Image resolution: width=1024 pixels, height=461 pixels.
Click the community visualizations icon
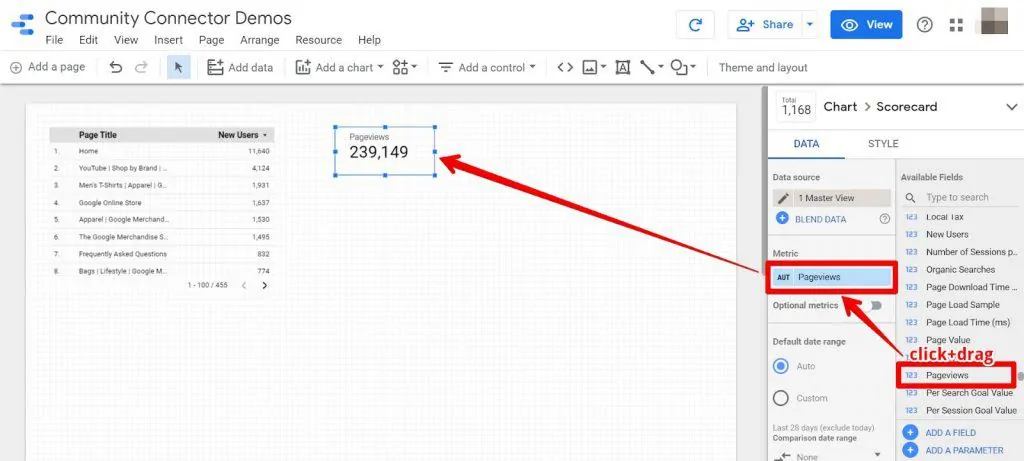pos(400,67)
